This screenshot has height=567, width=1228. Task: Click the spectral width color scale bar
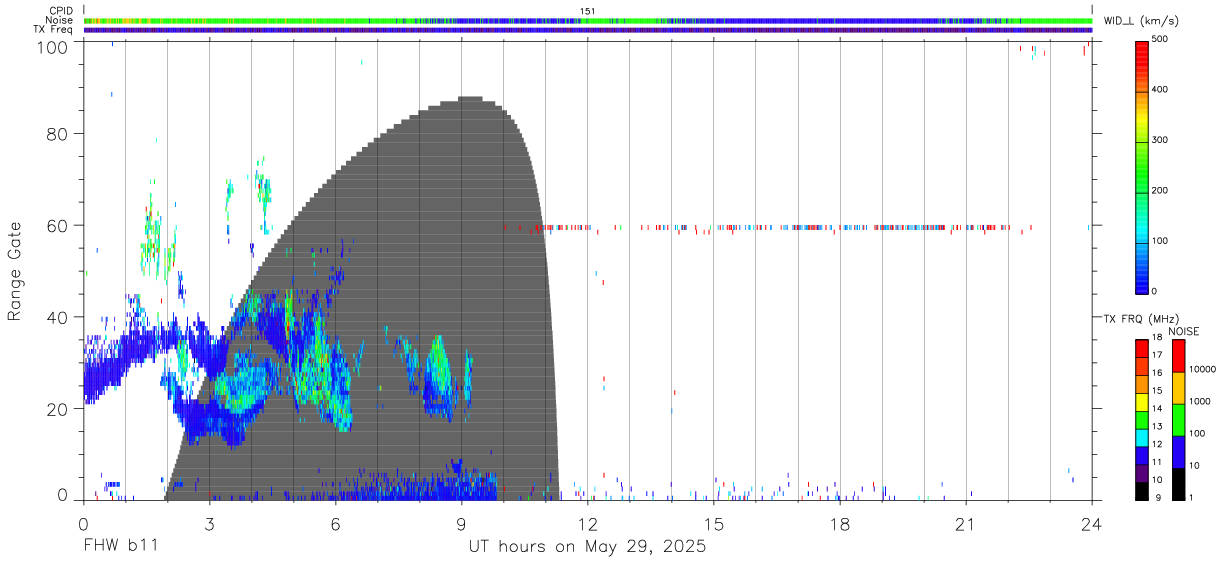click(x=1142, y=166)
